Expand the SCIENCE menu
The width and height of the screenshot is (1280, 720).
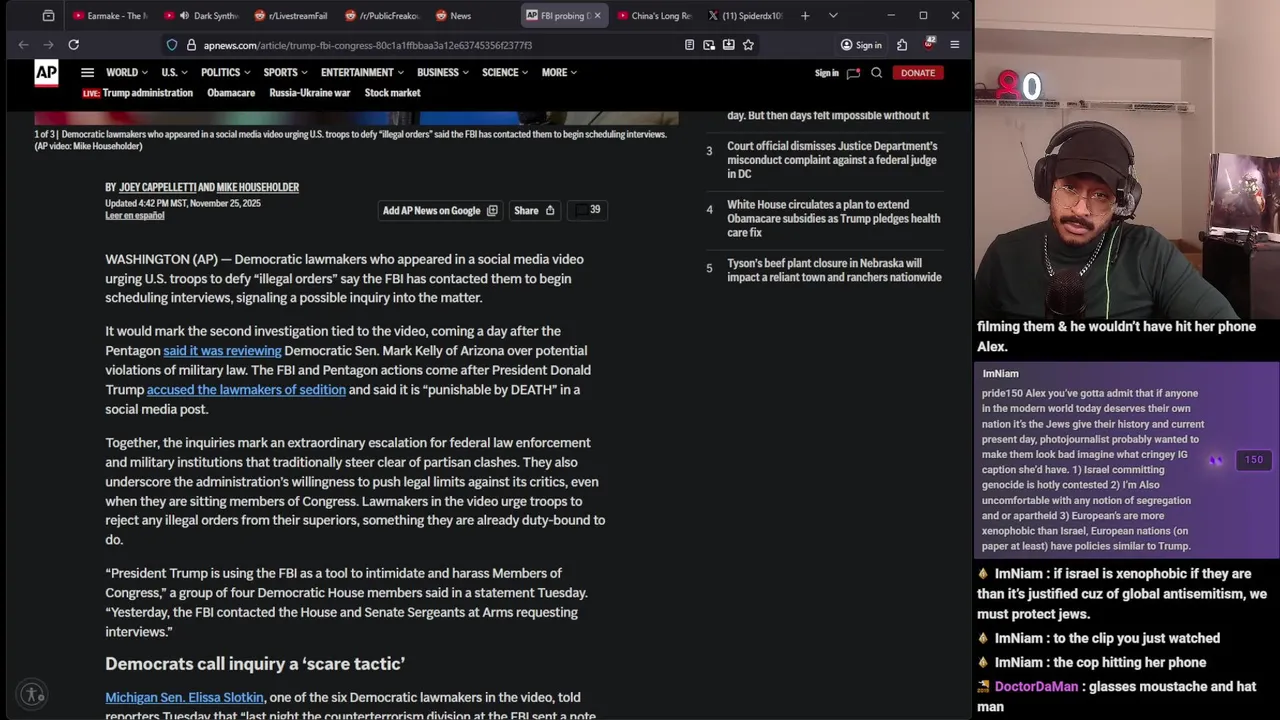pyautogui.click(x=505, y=72)
